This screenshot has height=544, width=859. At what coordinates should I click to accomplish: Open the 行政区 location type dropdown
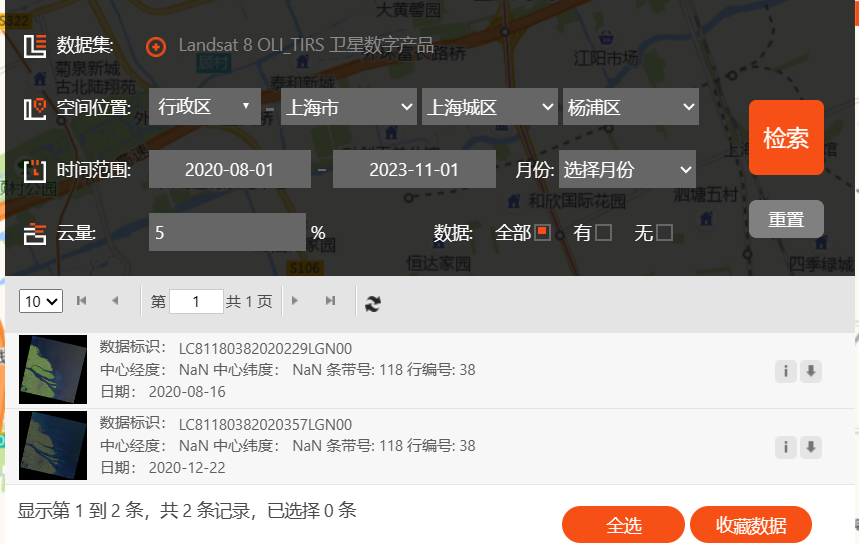point(205,106)
